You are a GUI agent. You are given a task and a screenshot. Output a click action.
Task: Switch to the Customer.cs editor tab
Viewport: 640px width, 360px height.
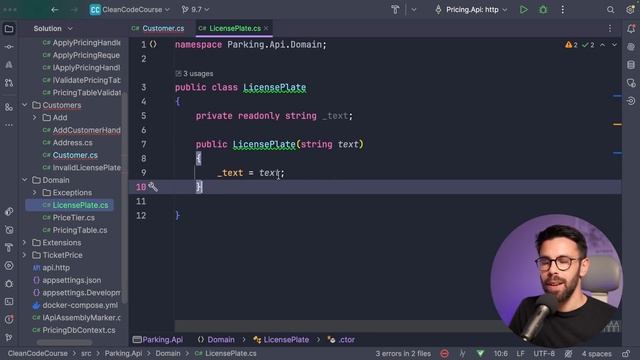point(158,29)
